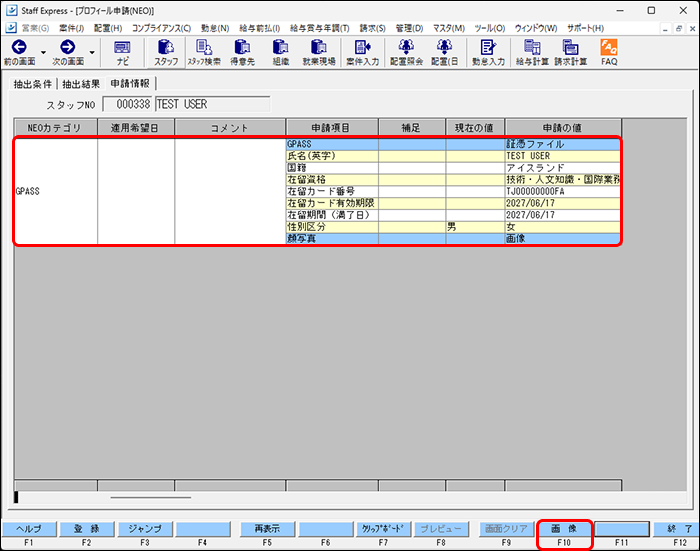Select the 証憑ファイル cell in GPASS row
The image size is (700, 551).
562,144
